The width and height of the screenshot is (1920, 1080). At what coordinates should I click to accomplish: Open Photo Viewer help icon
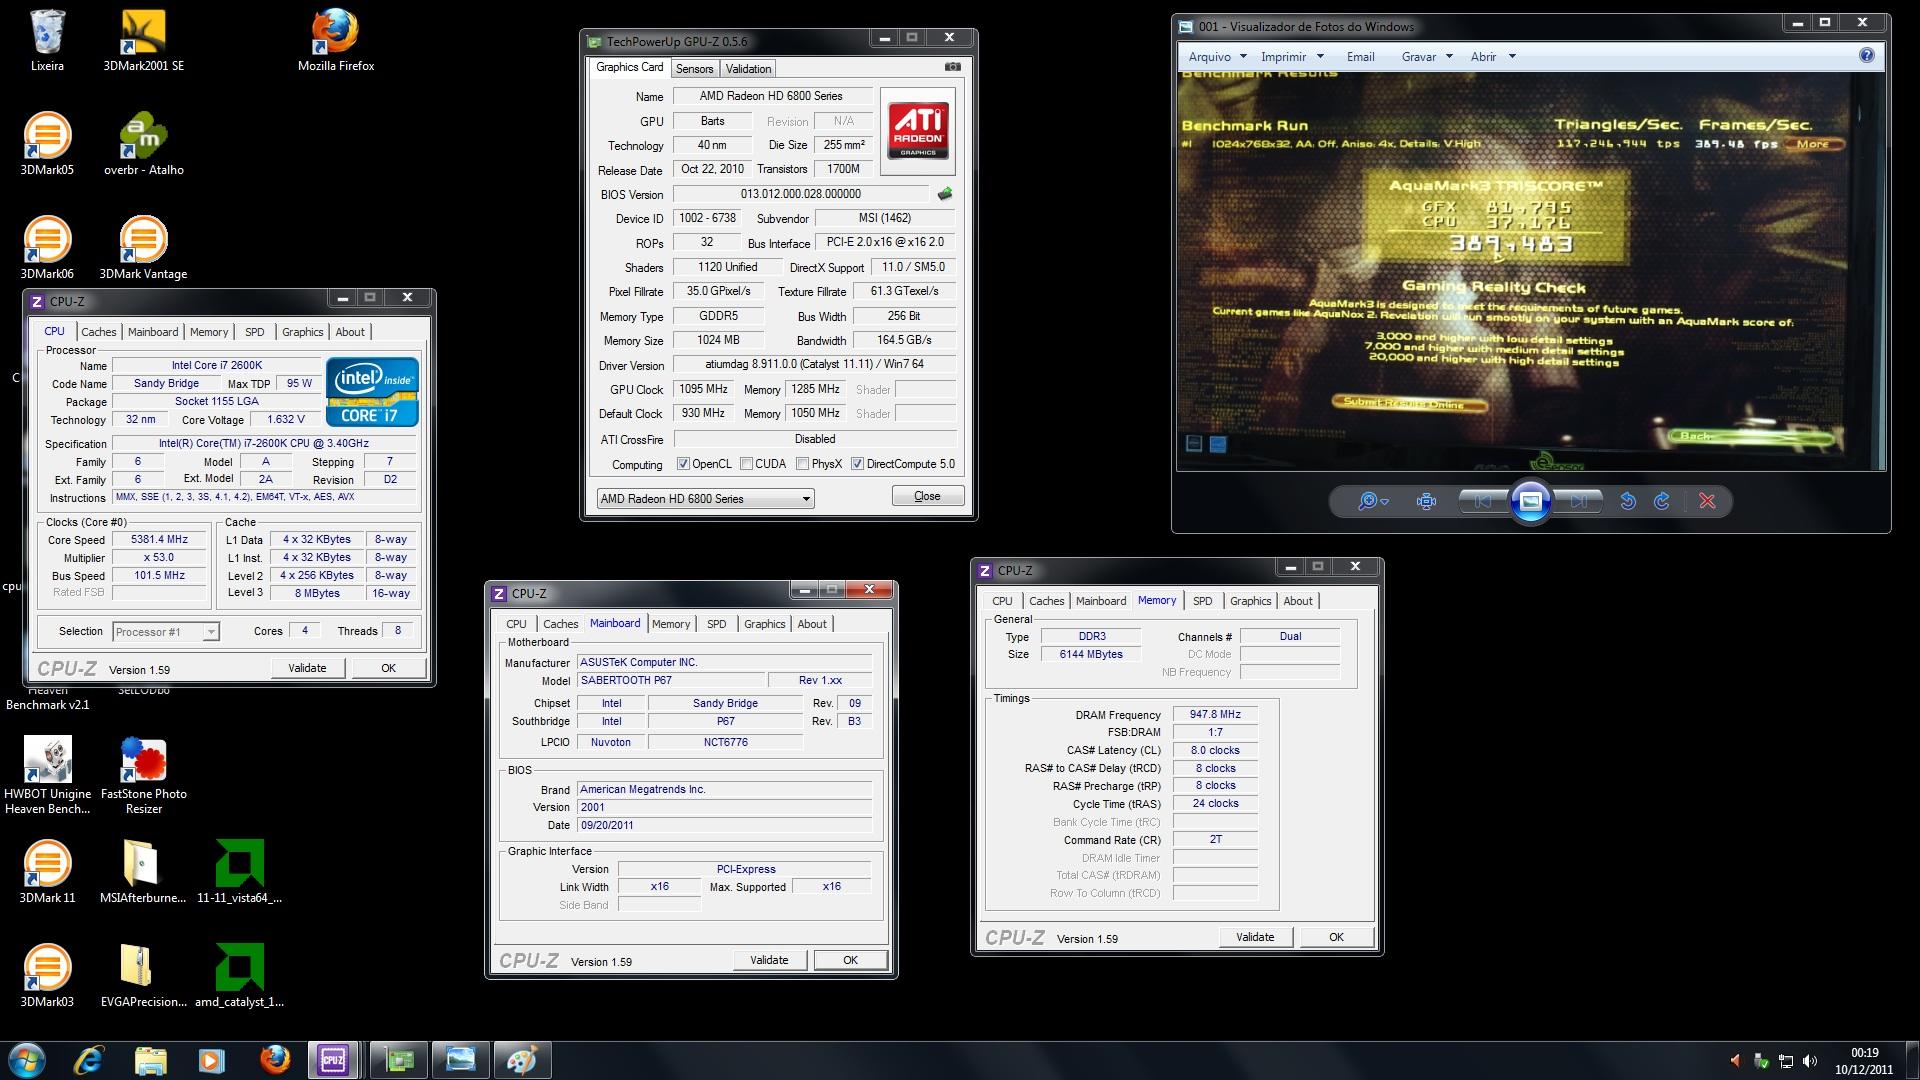(x=1866, y=56)
